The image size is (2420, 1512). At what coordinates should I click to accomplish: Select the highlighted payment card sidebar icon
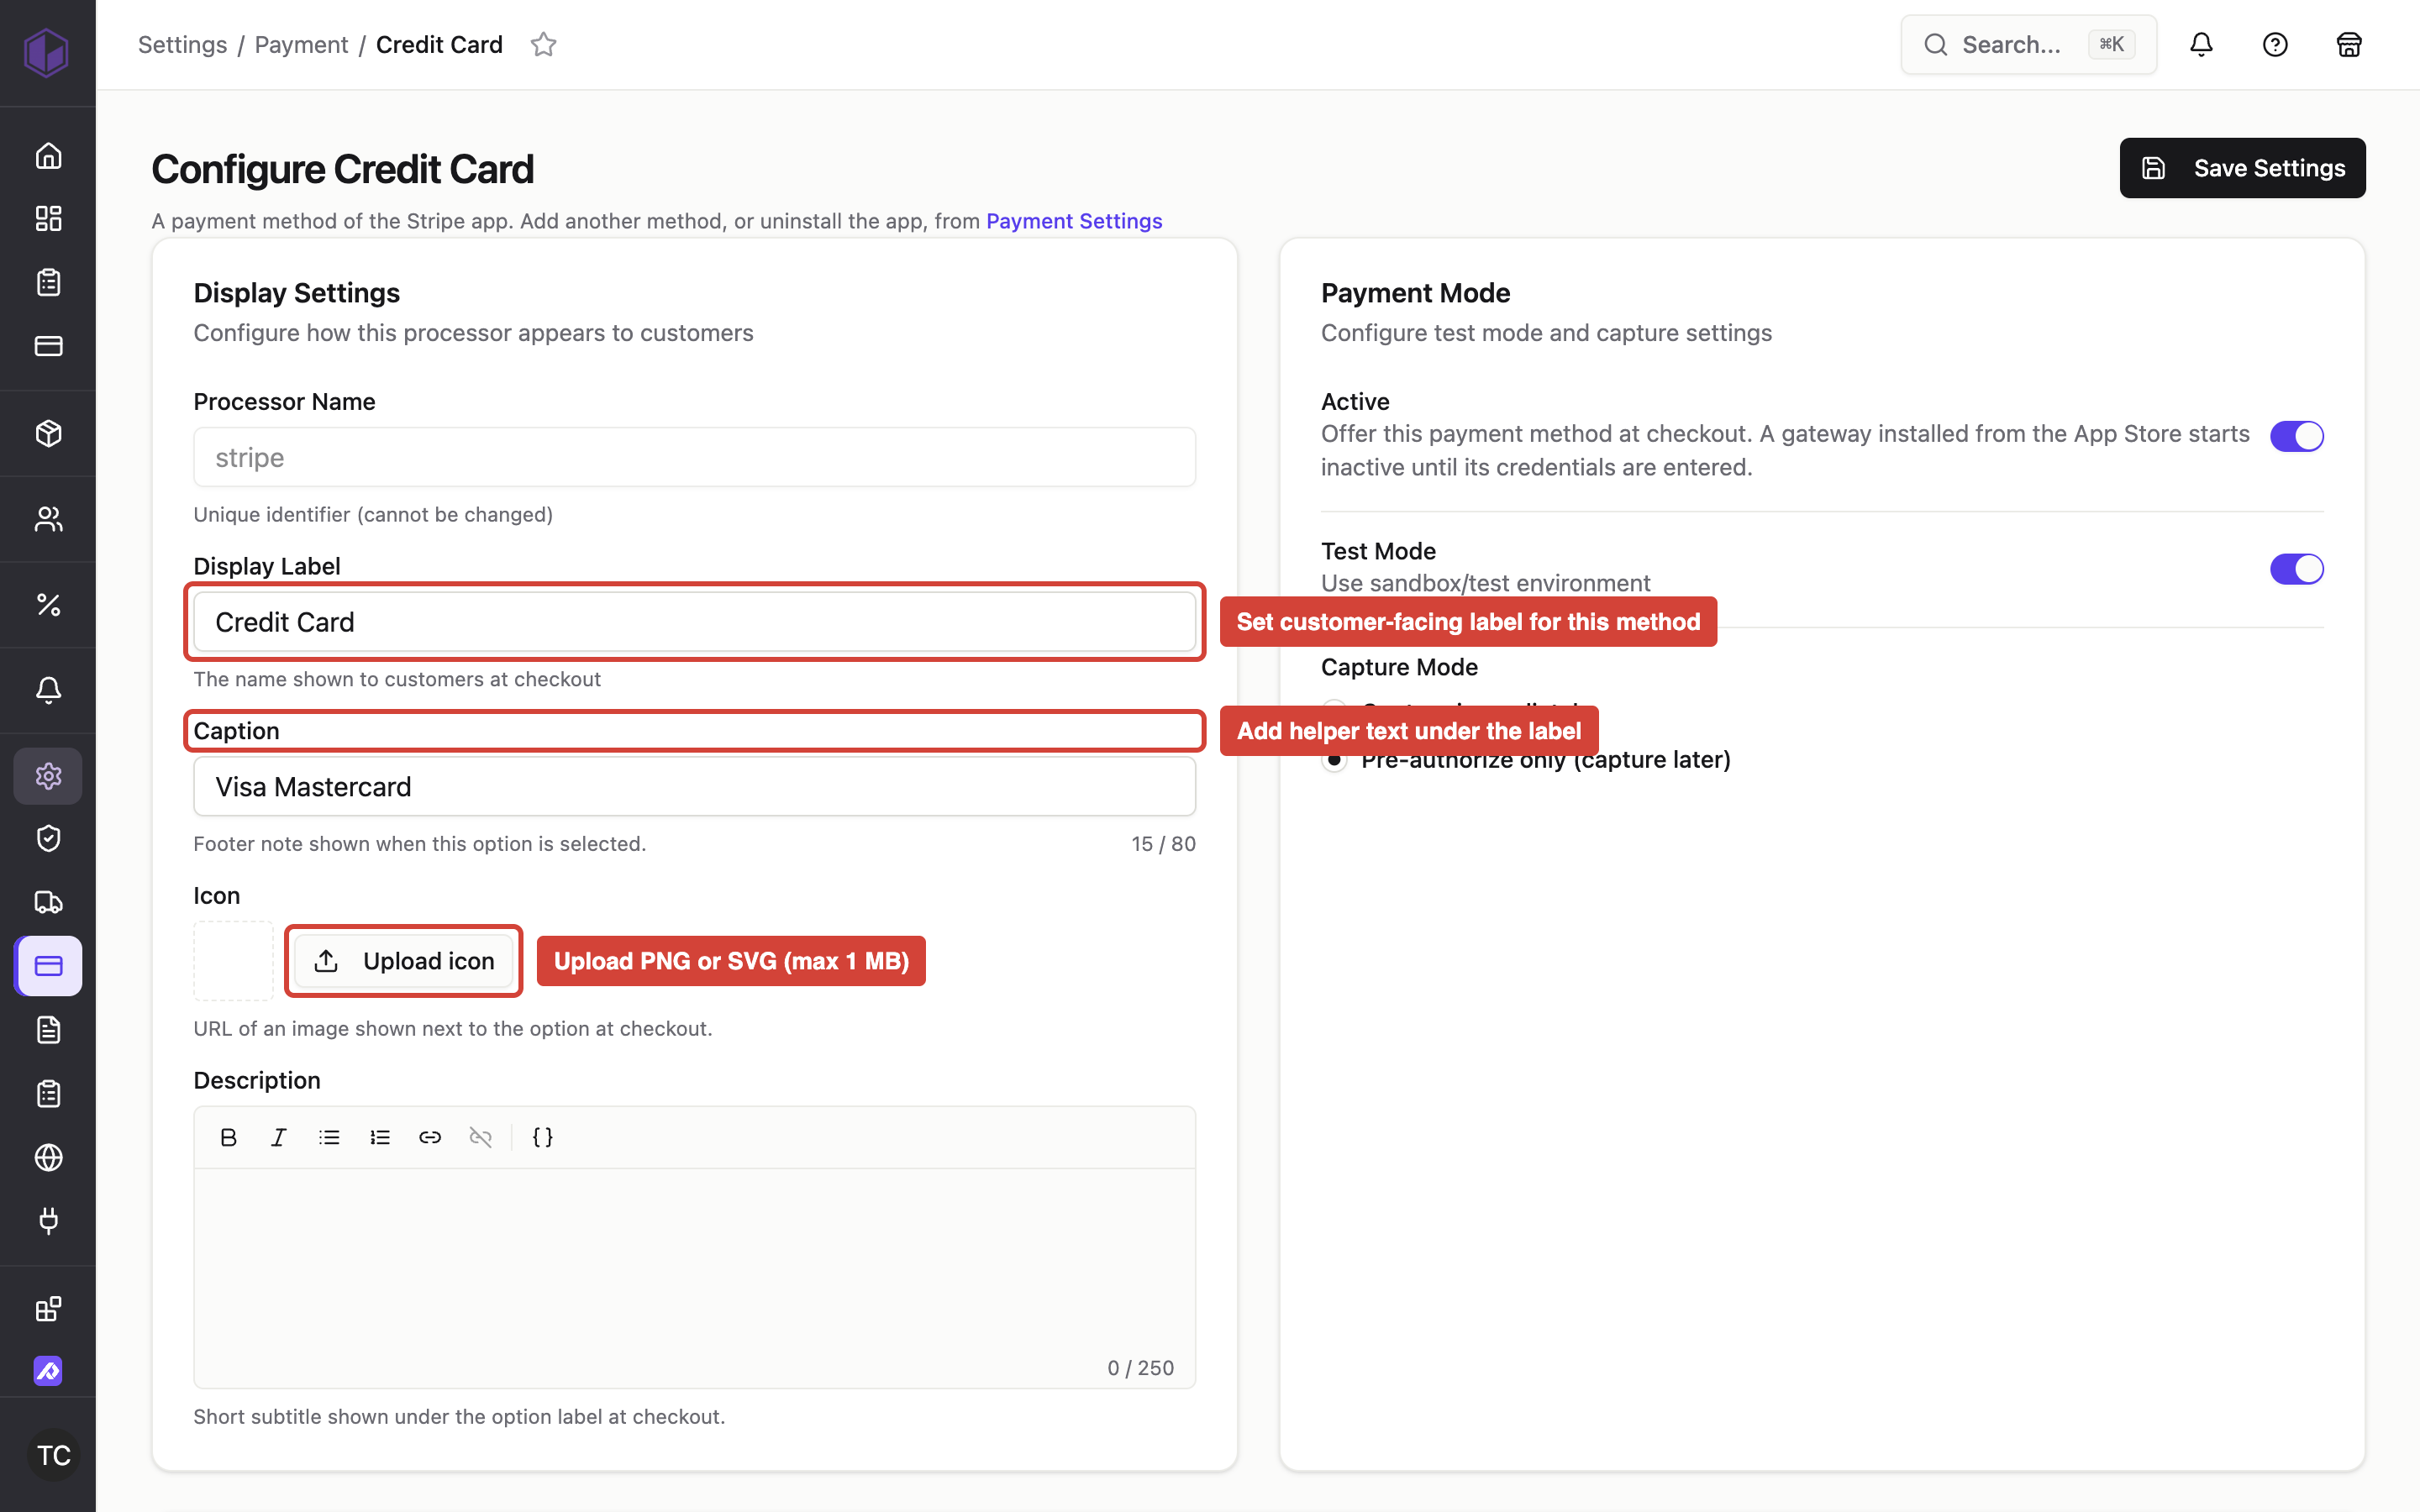point(48,966)
